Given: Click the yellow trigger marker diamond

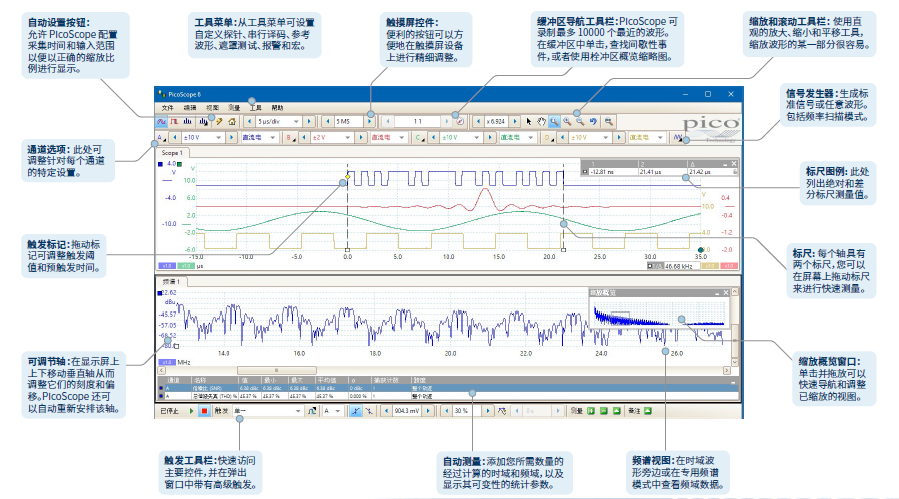Looking at the screenshot, I should [x=348, y=175].
